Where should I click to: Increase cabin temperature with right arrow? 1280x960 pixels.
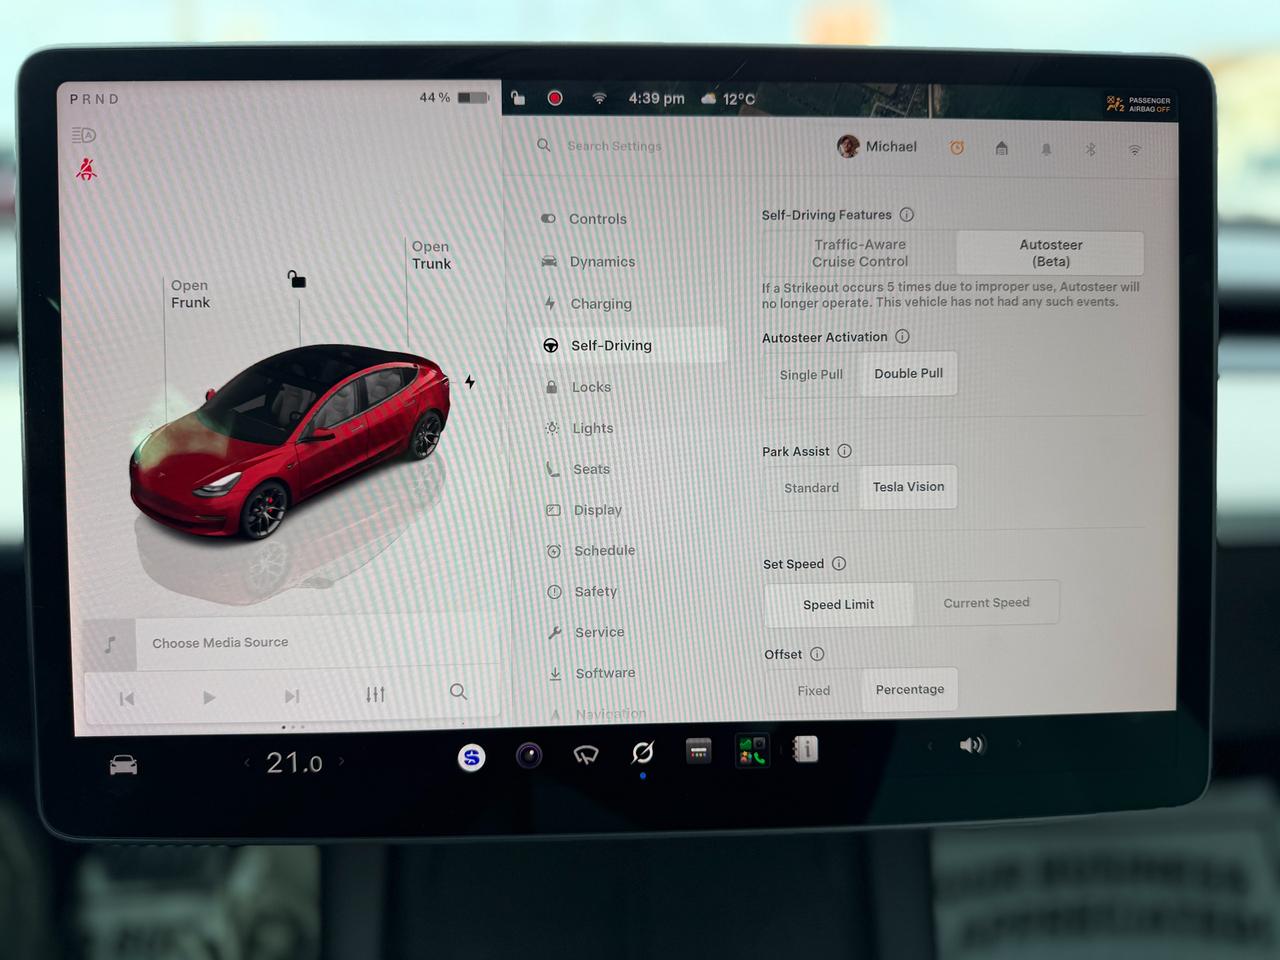[x=342, y=761]
